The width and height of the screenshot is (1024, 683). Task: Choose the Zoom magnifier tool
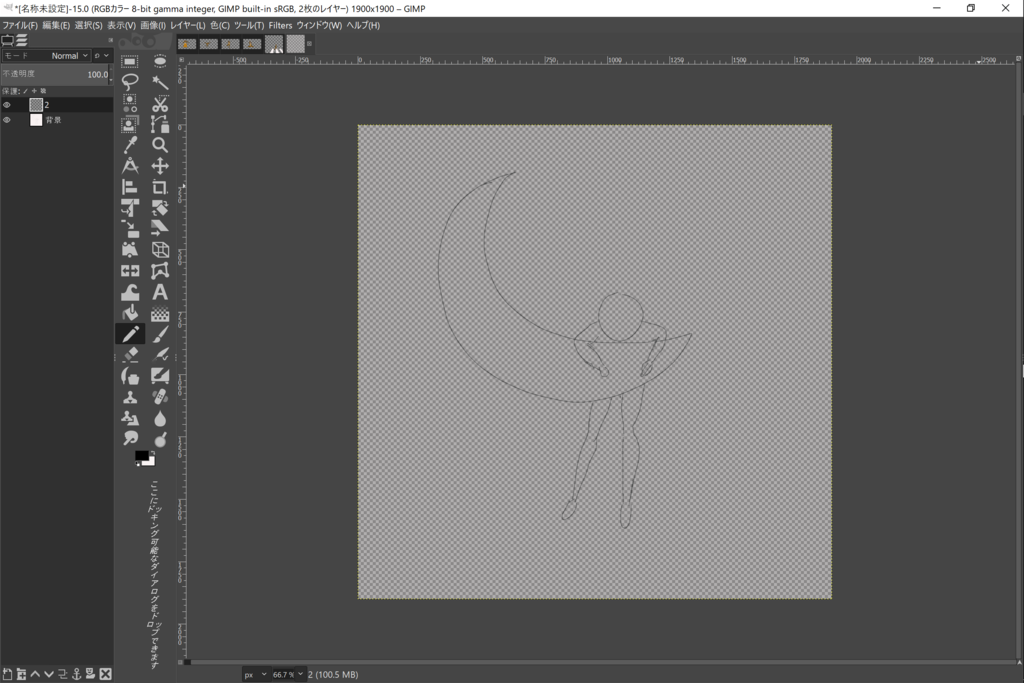coord(160,146)
